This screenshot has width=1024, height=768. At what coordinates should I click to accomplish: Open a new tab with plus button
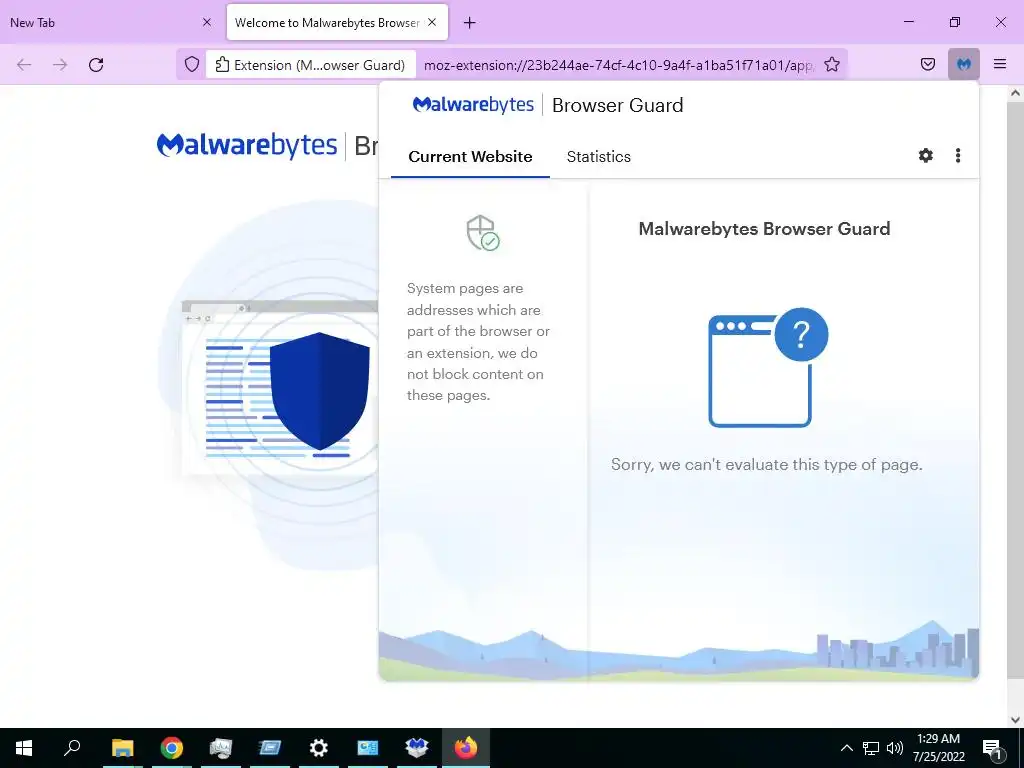470,23
